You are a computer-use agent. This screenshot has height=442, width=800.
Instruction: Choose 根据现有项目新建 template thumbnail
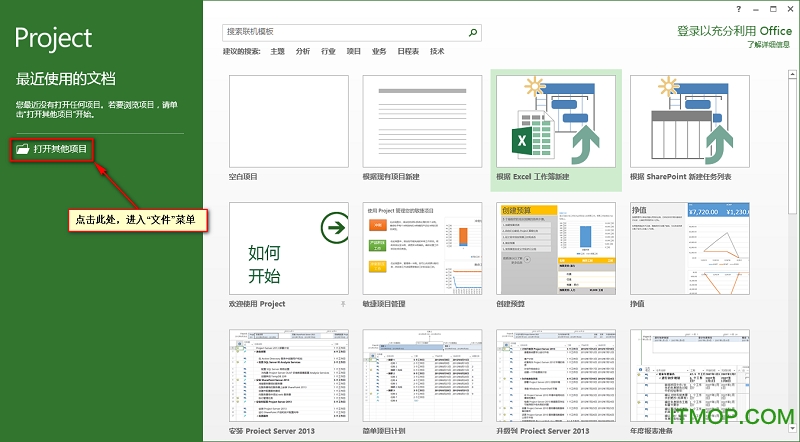point(422,121)
